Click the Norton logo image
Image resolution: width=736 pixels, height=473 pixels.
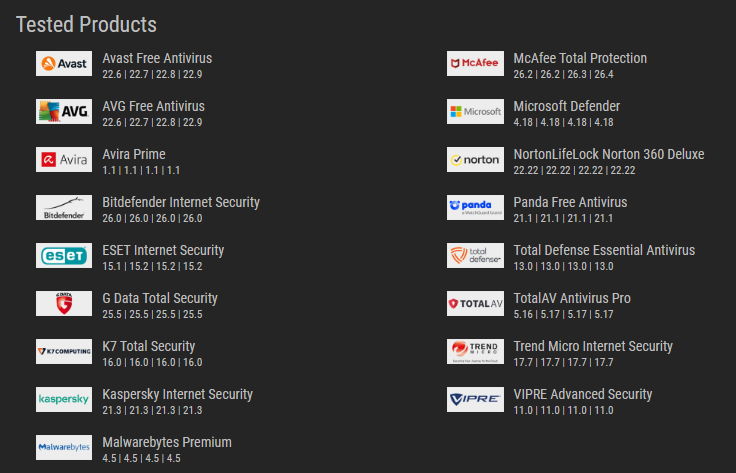coord(475,160)
